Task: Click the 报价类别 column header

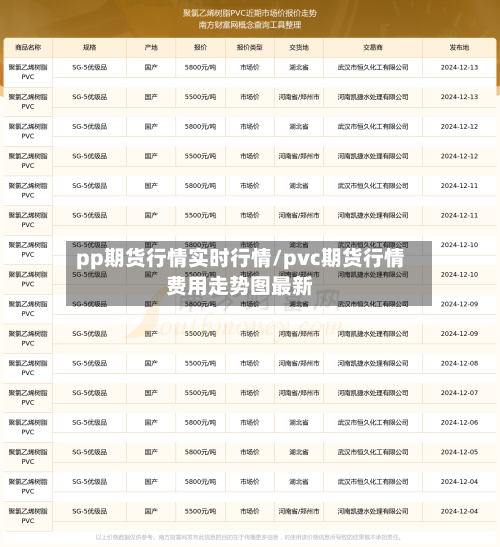Action: (x=249, y=47)
